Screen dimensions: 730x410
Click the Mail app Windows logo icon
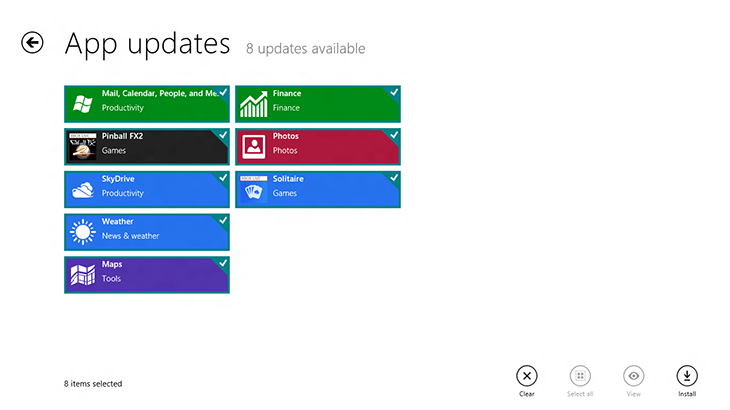(x=83, y=104)
